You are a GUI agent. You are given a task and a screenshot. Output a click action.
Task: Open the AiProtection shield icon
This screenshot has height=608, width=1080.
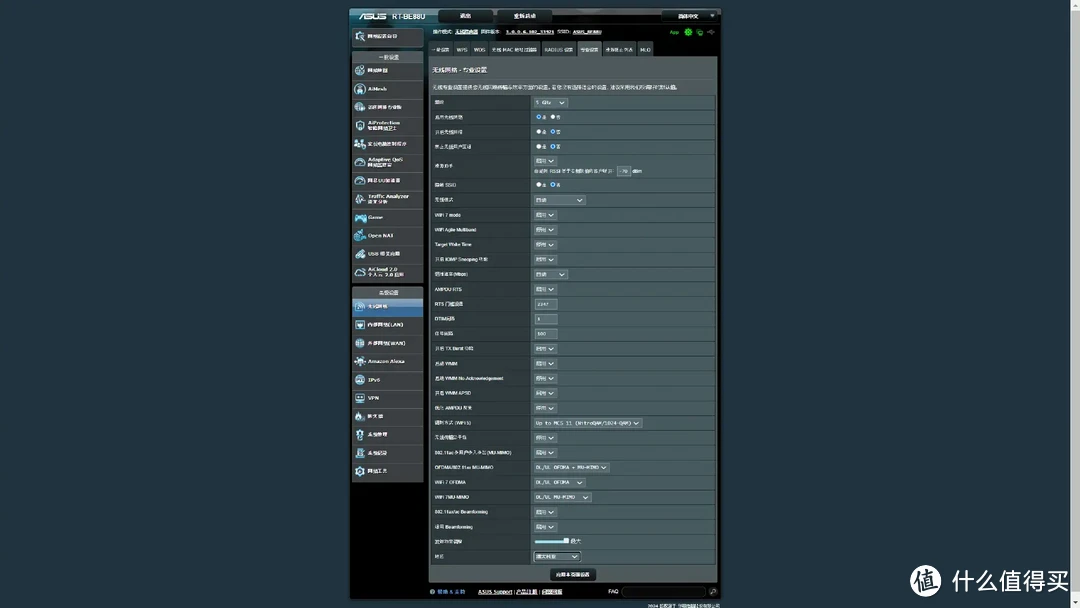(x=360, y=125)
